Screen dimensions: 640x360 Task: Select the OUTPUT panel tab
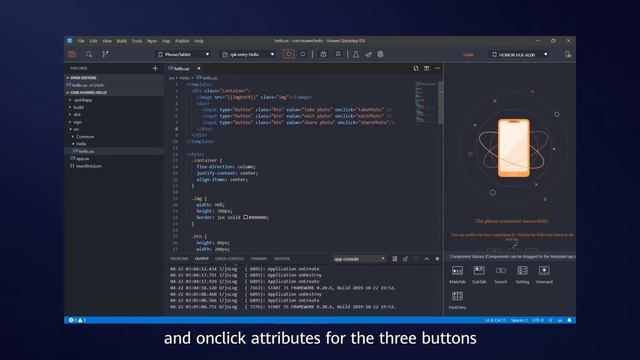202,259
